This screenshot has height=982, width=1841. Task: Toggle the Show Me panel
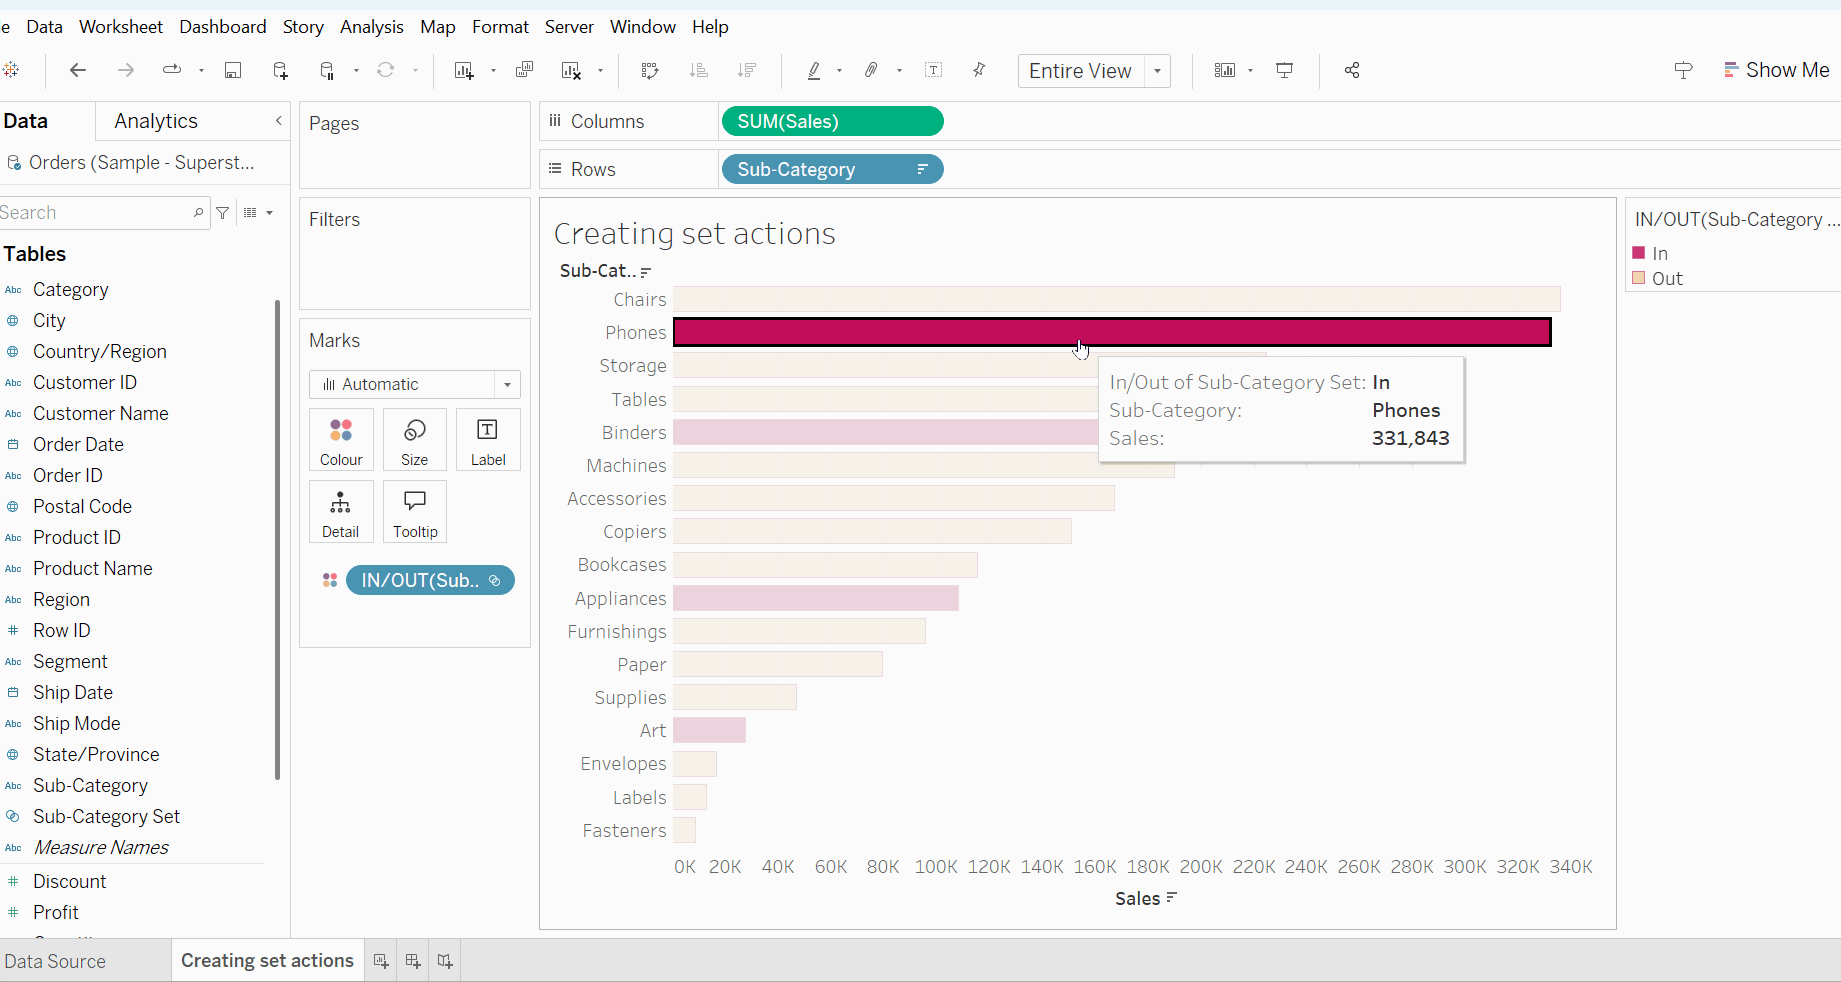click(x=1776, y=70)
